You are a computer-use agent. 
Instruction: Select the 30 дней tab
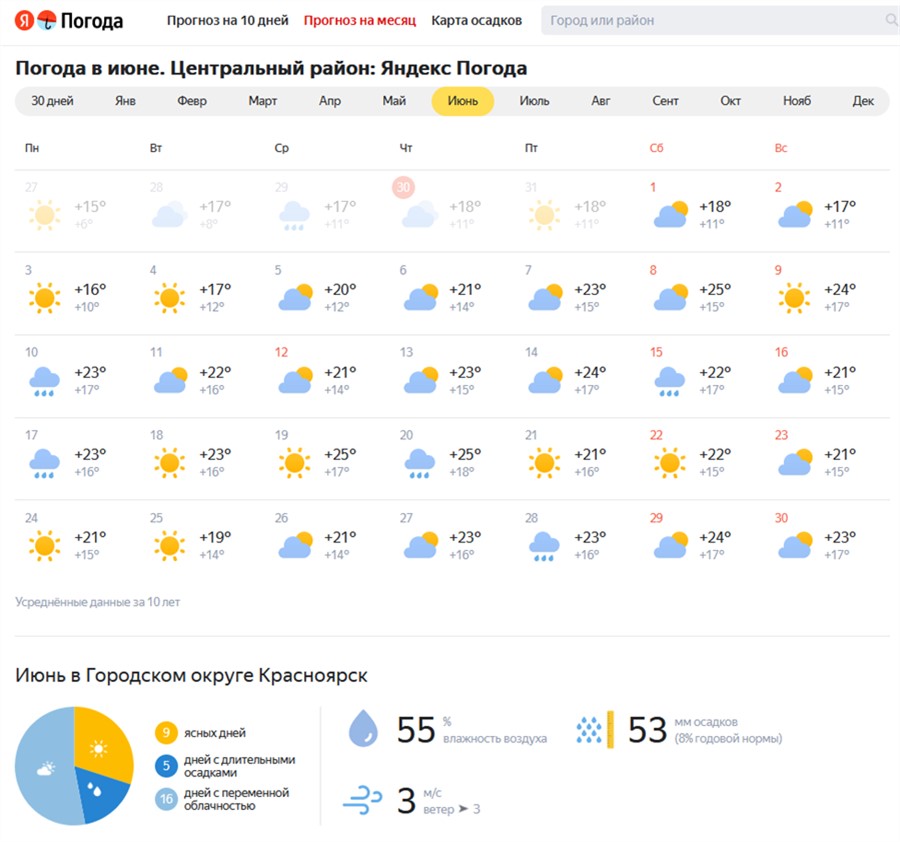52,101
